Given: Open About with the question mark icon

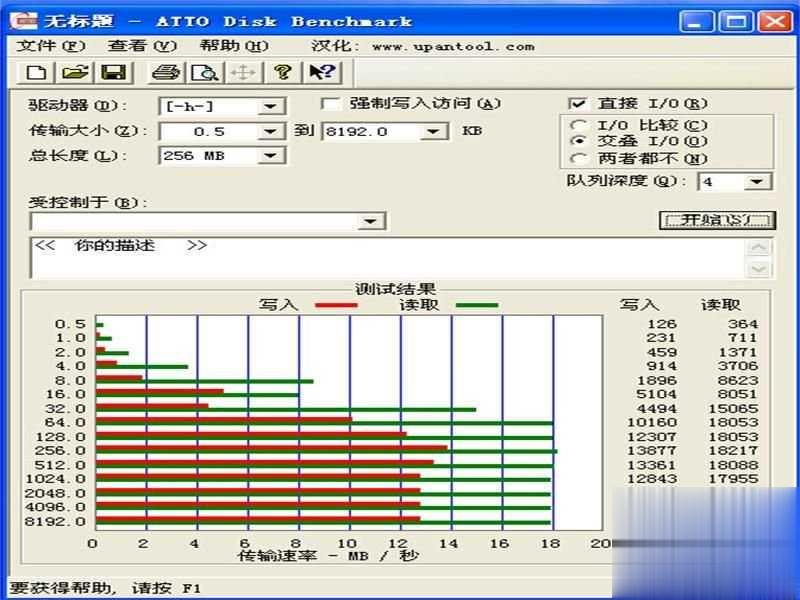Looking at the screenshot, I should tap(283, 72).
